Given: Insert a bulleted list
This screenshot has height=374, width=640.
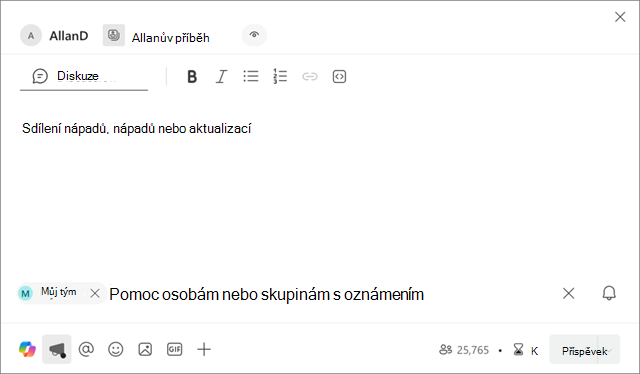Looking at the screenshot, I should [251, 76].
